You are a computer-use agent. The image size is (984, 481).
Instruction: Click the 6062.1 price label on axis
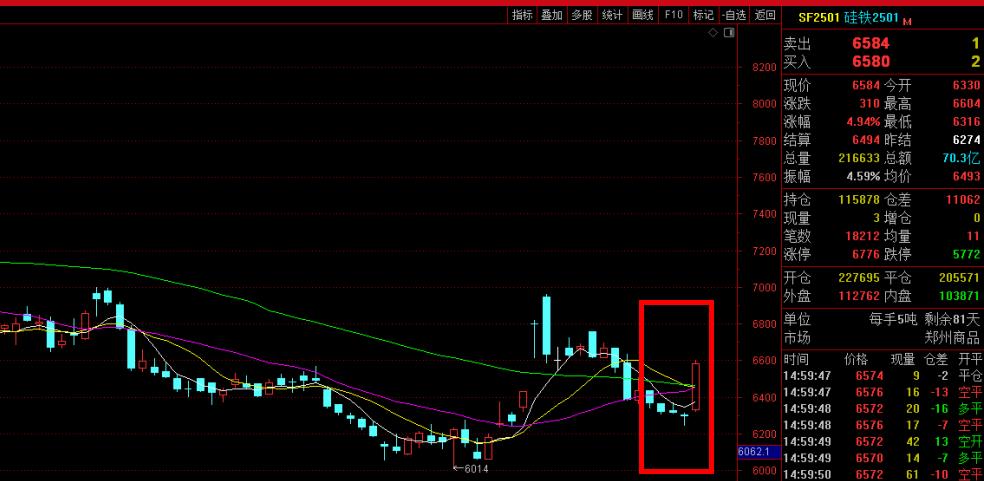click(756, 452)
